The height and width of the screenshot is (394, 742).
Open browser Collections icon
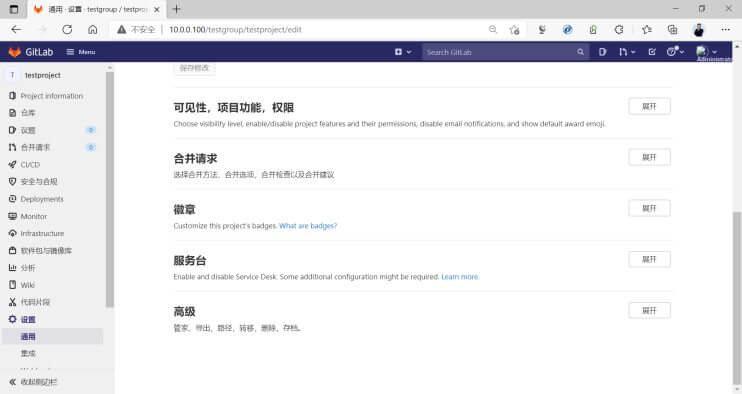[672, 29]
